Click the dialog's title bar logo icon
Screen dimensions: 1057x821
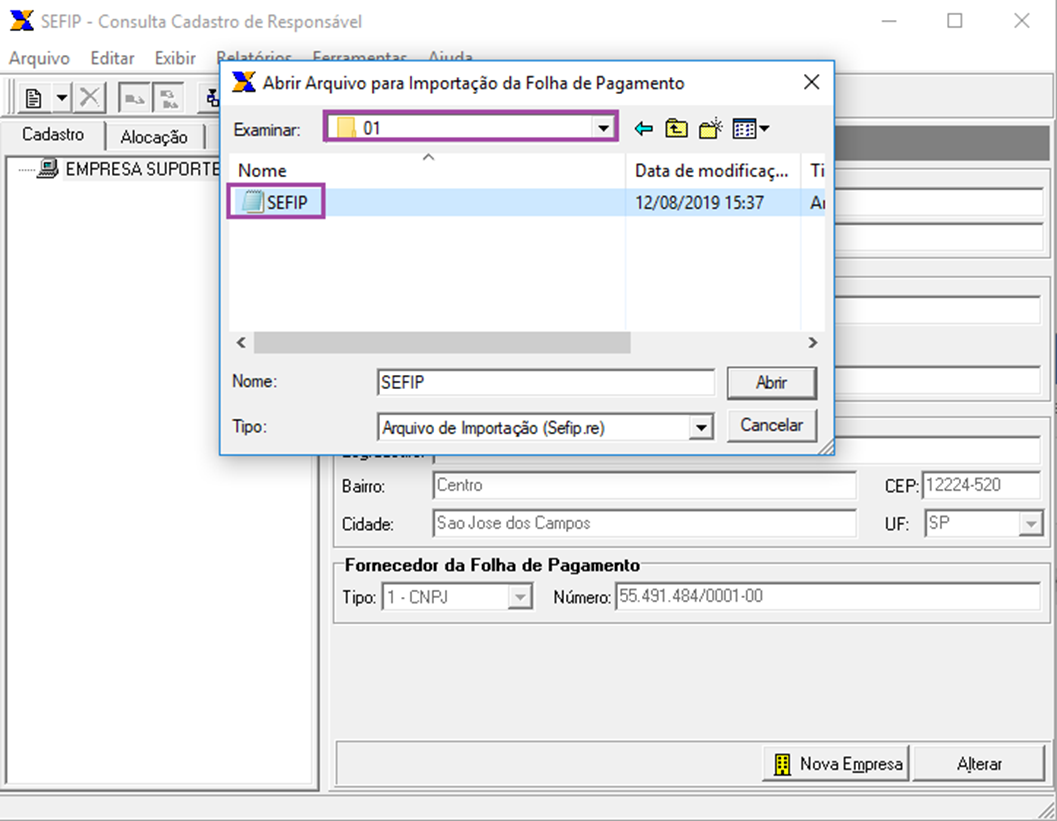click(x=243, y=82)
